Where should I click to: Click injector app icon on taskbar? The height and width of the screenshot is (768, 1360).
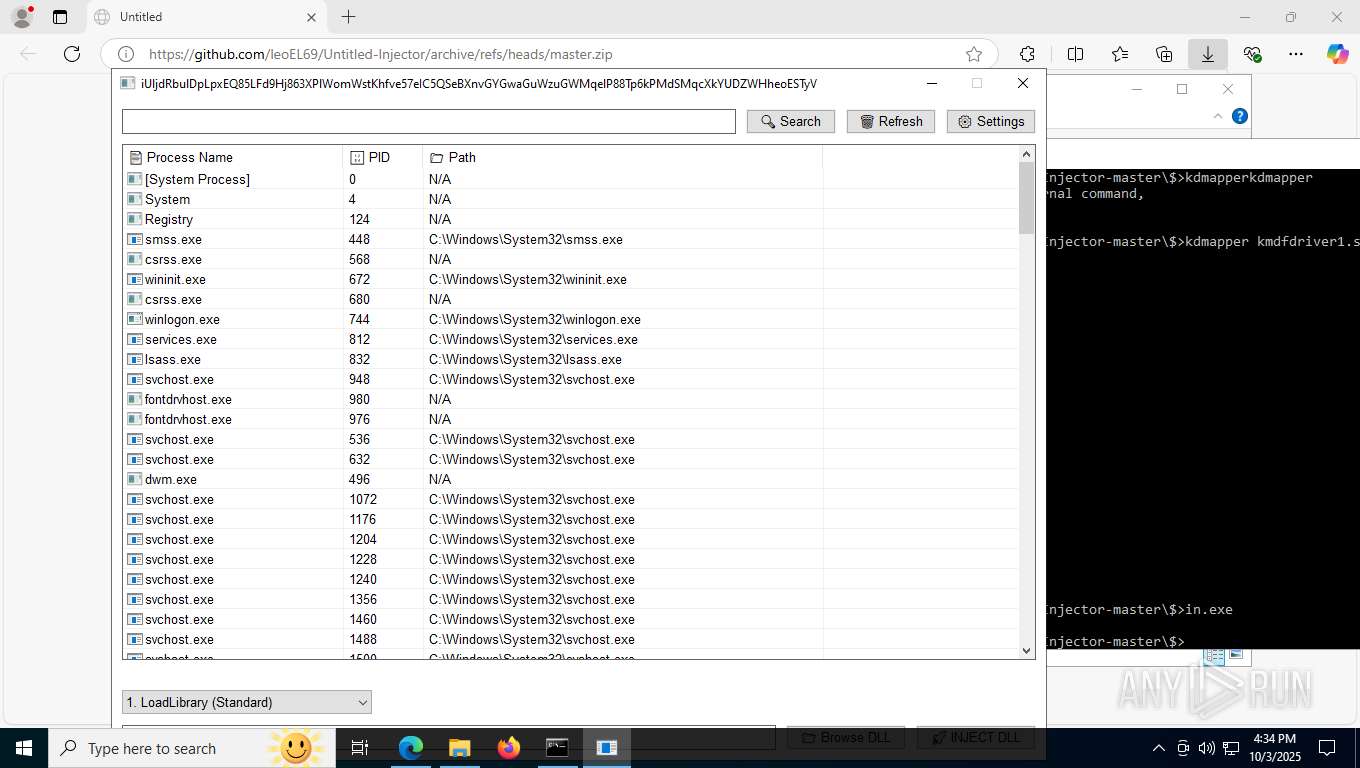(x=607, y=748)
